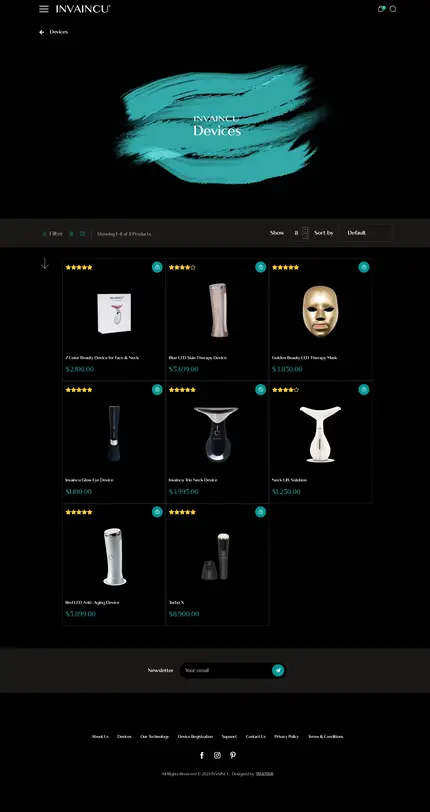Click the $8,900.00 price

[x=184, y=614]
